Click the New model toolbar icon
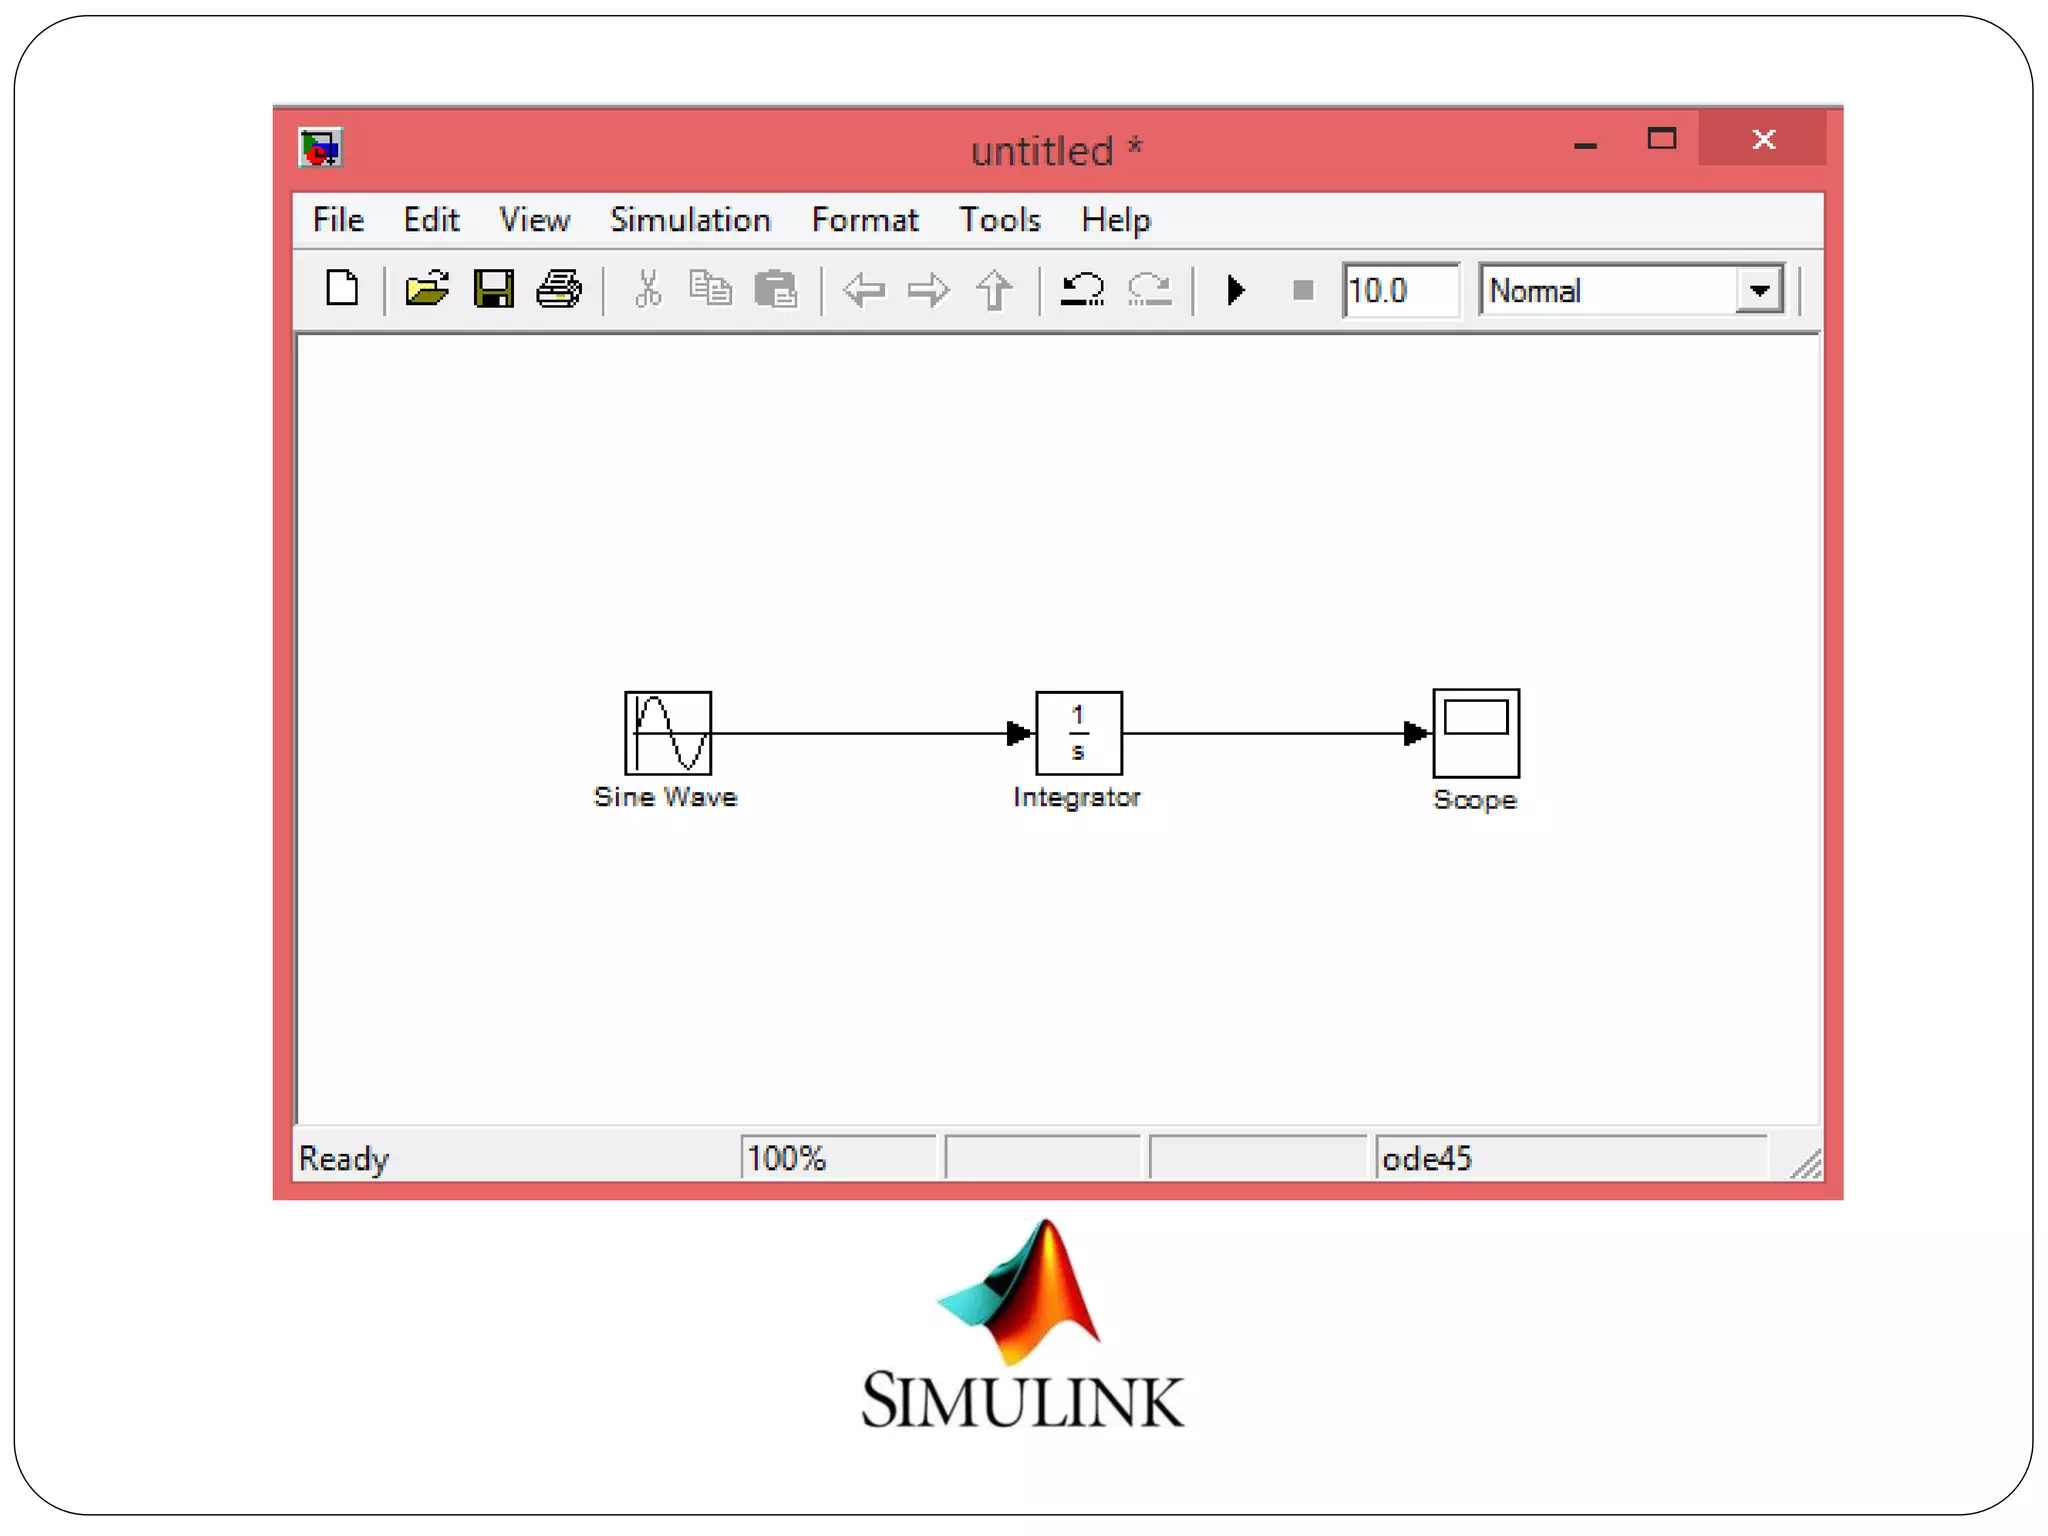The image size is (2048, 1536). 343,289
